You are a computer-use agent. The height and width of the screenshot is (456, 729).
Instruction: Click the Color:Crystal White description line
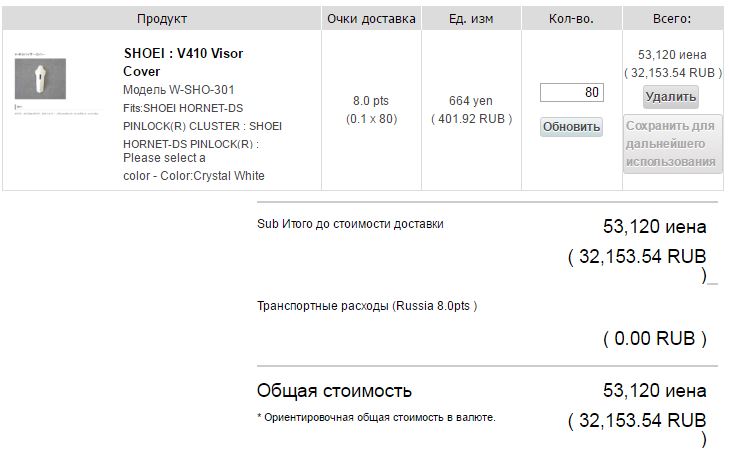[x=194, y=176]
